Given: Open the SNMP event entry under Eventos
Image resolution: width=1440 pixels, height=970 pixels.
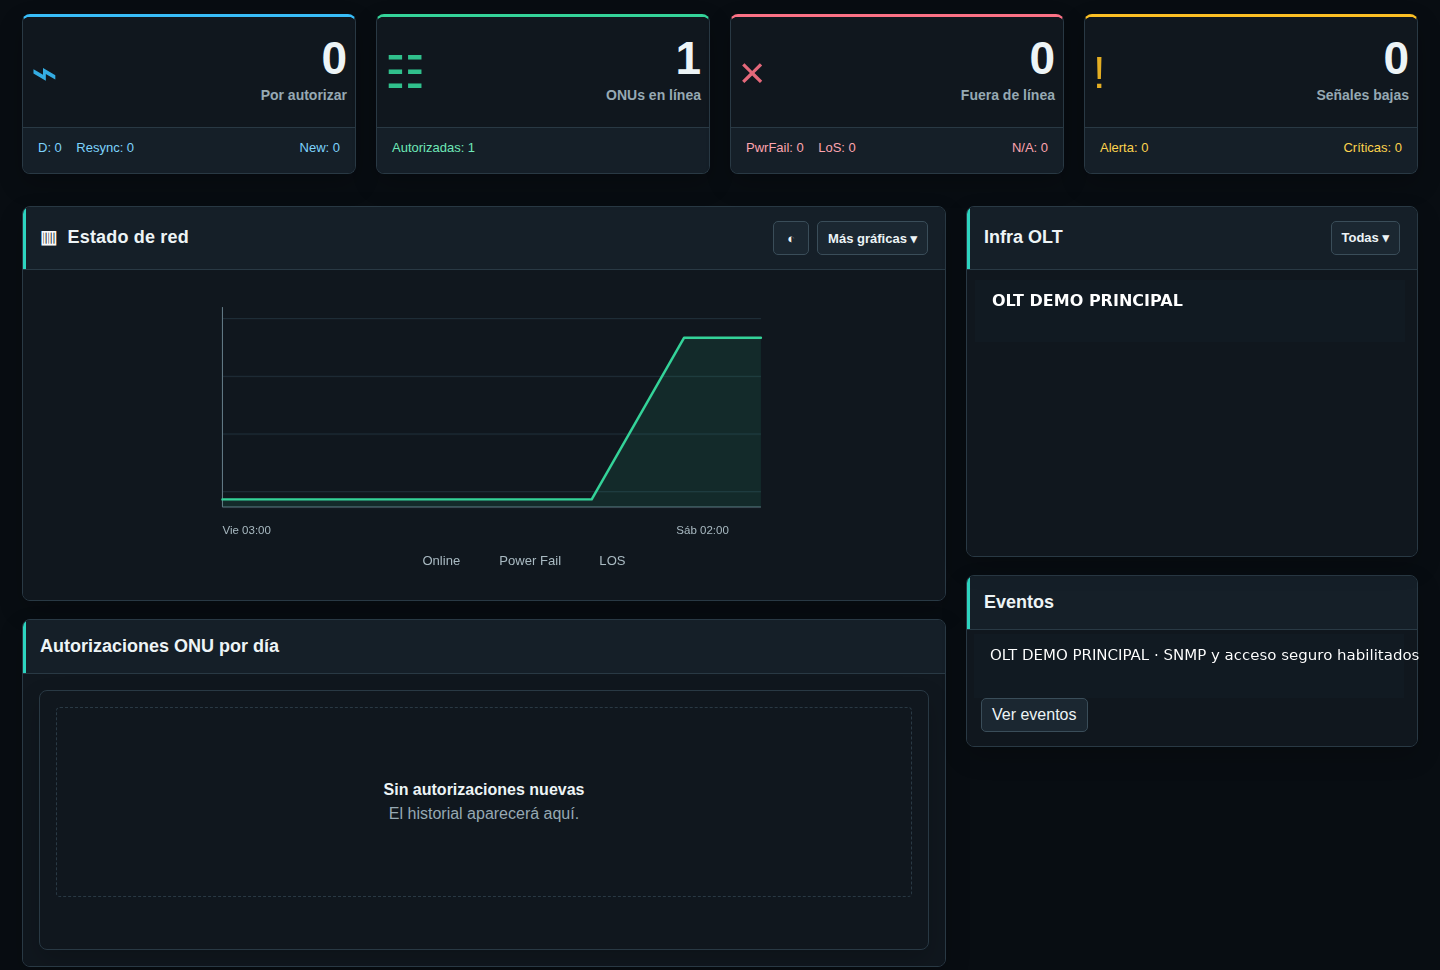Looking at the screenshot, I should [x=1204, y=655].
